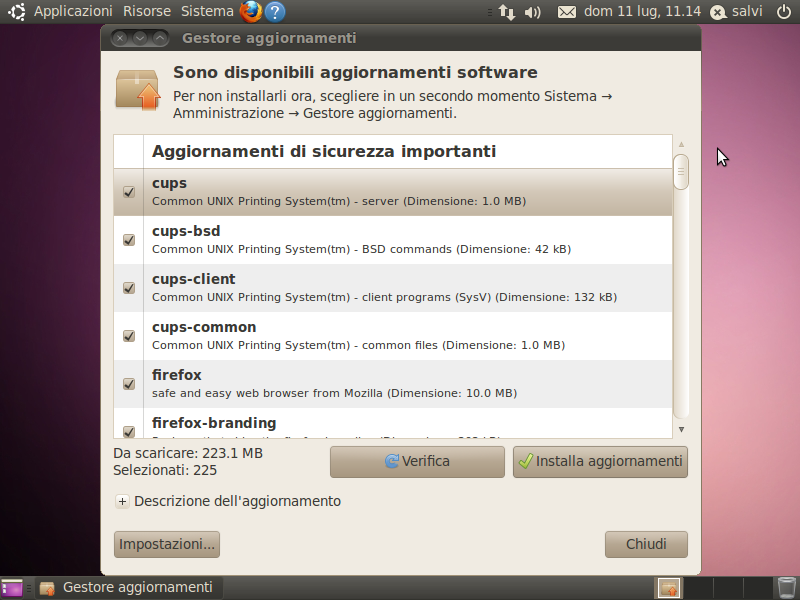
Task: Click the network connection icon
Action: [x=507, y=12]
